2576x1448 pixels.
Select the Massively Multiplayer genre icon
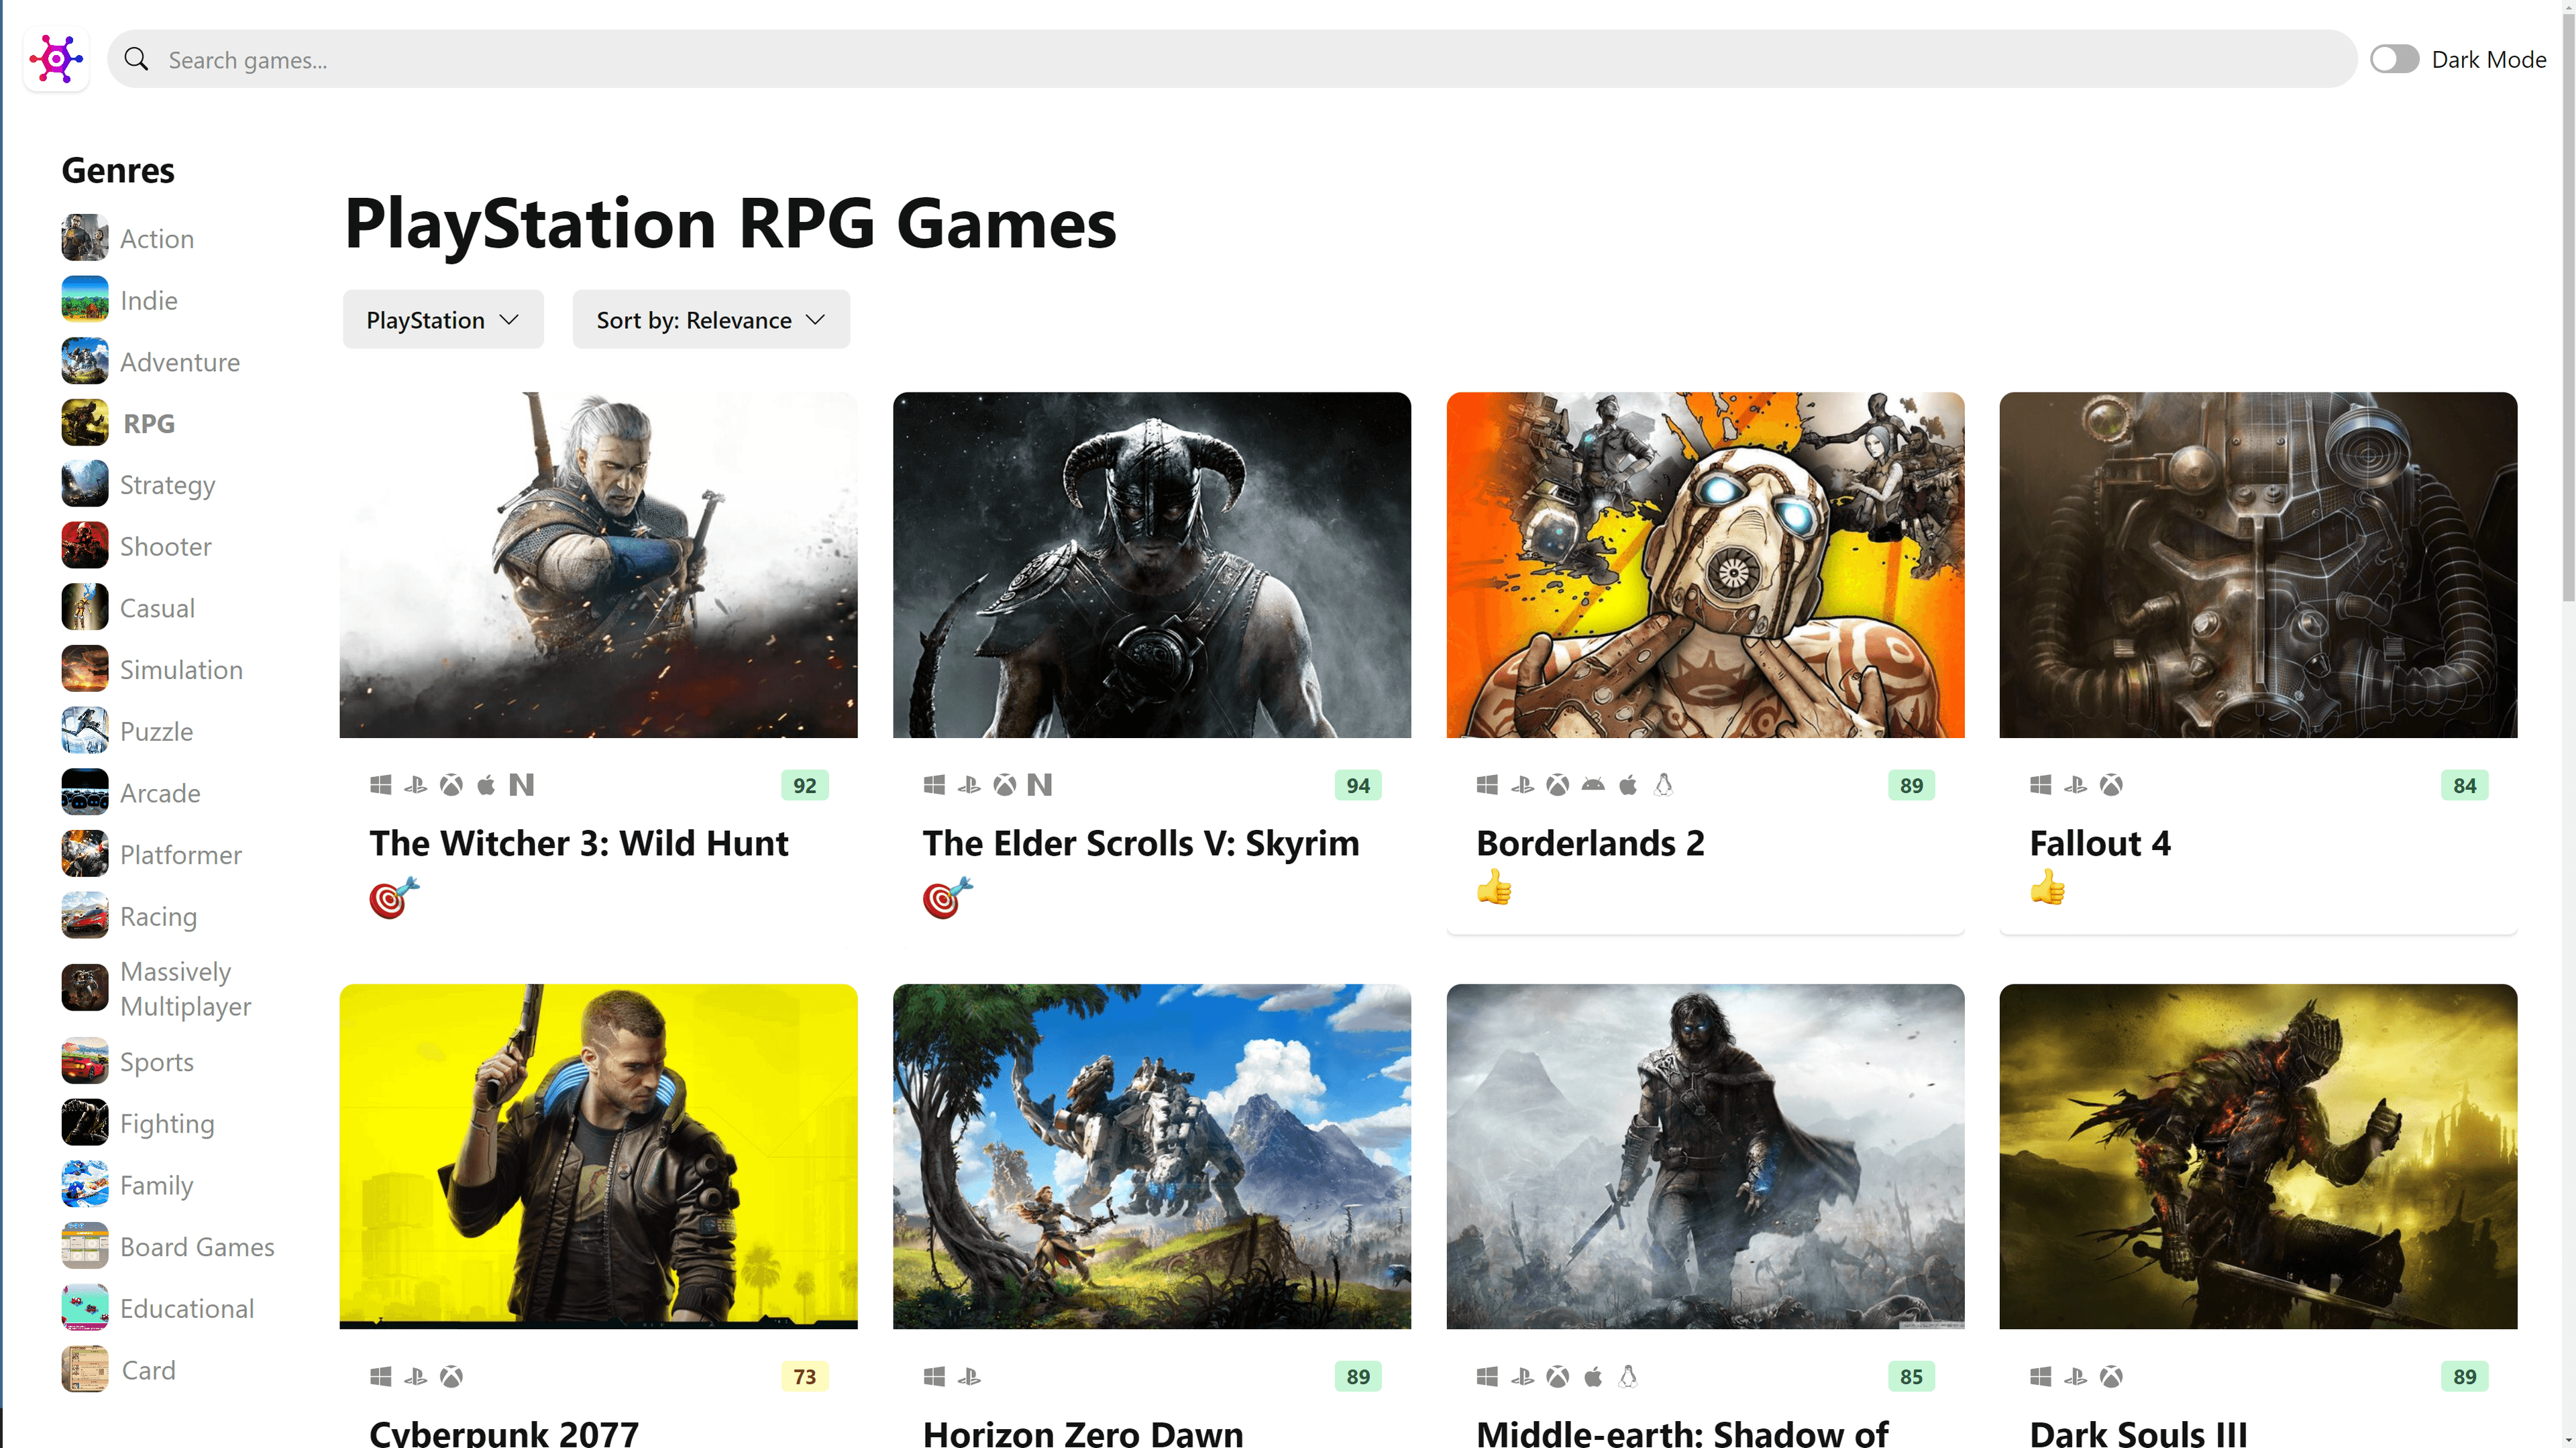pyautogui.click(x=85, y=988)
